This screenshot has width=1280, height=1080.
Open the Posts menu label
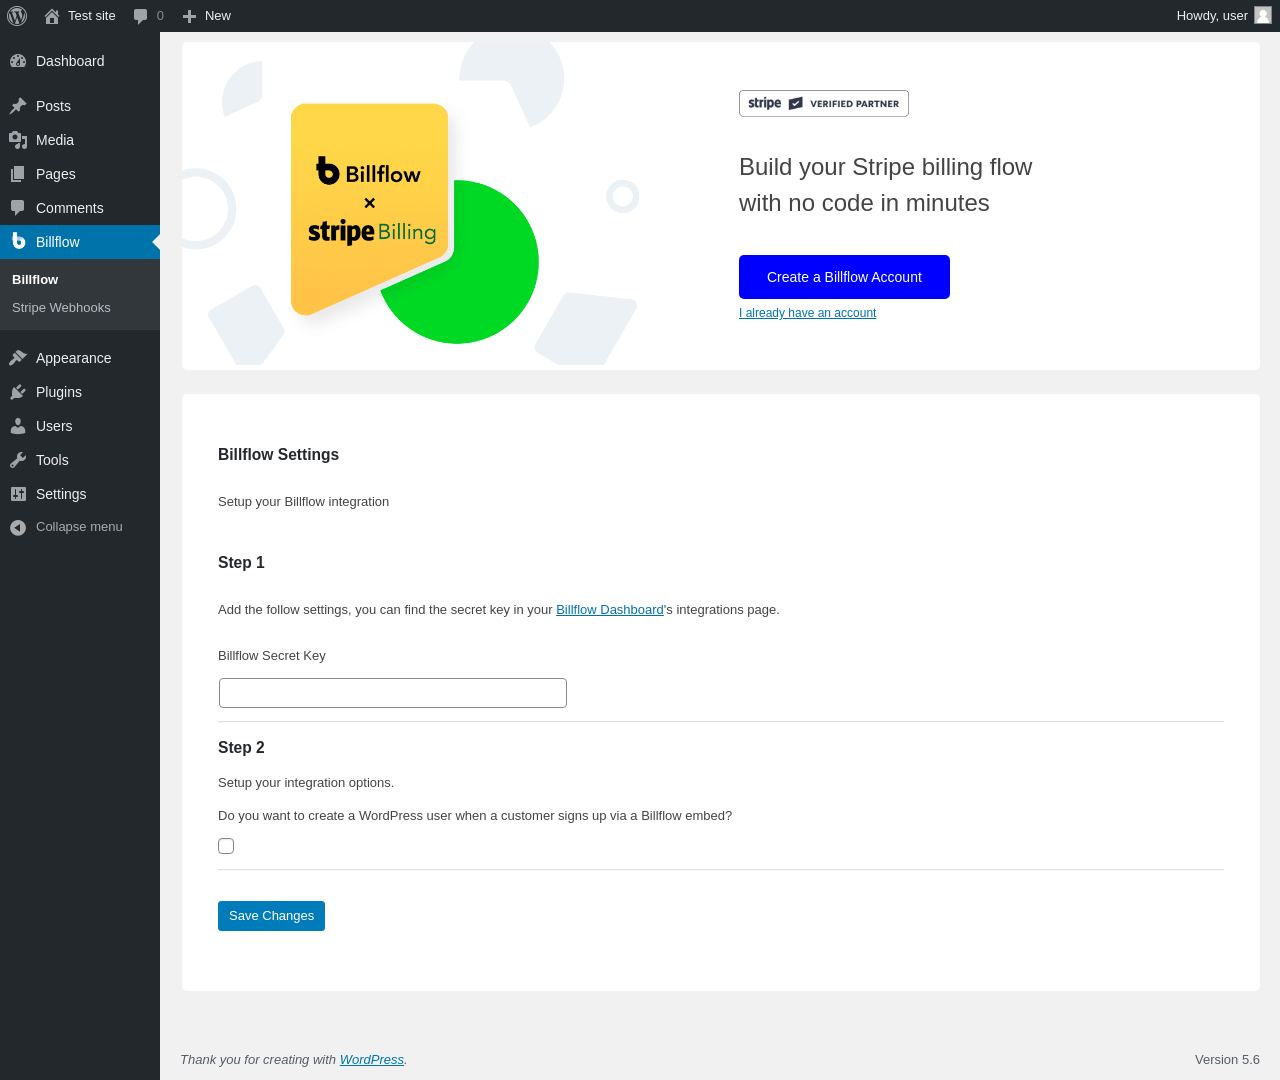pyautogui.click(x=53, y=106)
